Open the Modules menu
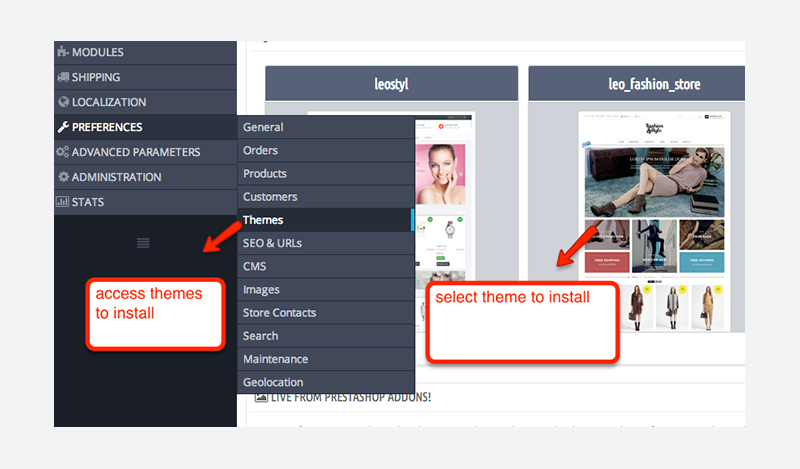This screenshot has height=469, width=800. click(145, 52)
